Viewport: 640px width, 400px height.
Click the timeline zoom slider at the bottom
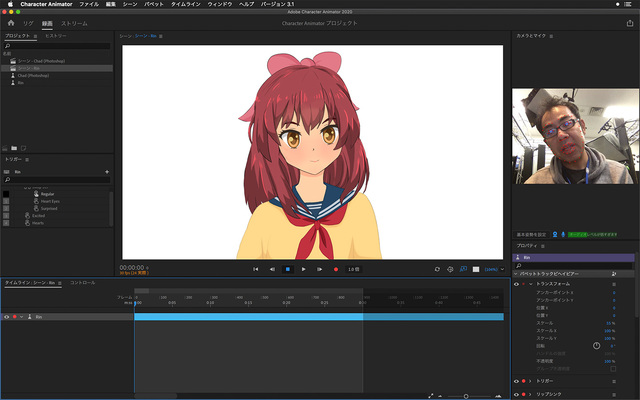point(466,396)
